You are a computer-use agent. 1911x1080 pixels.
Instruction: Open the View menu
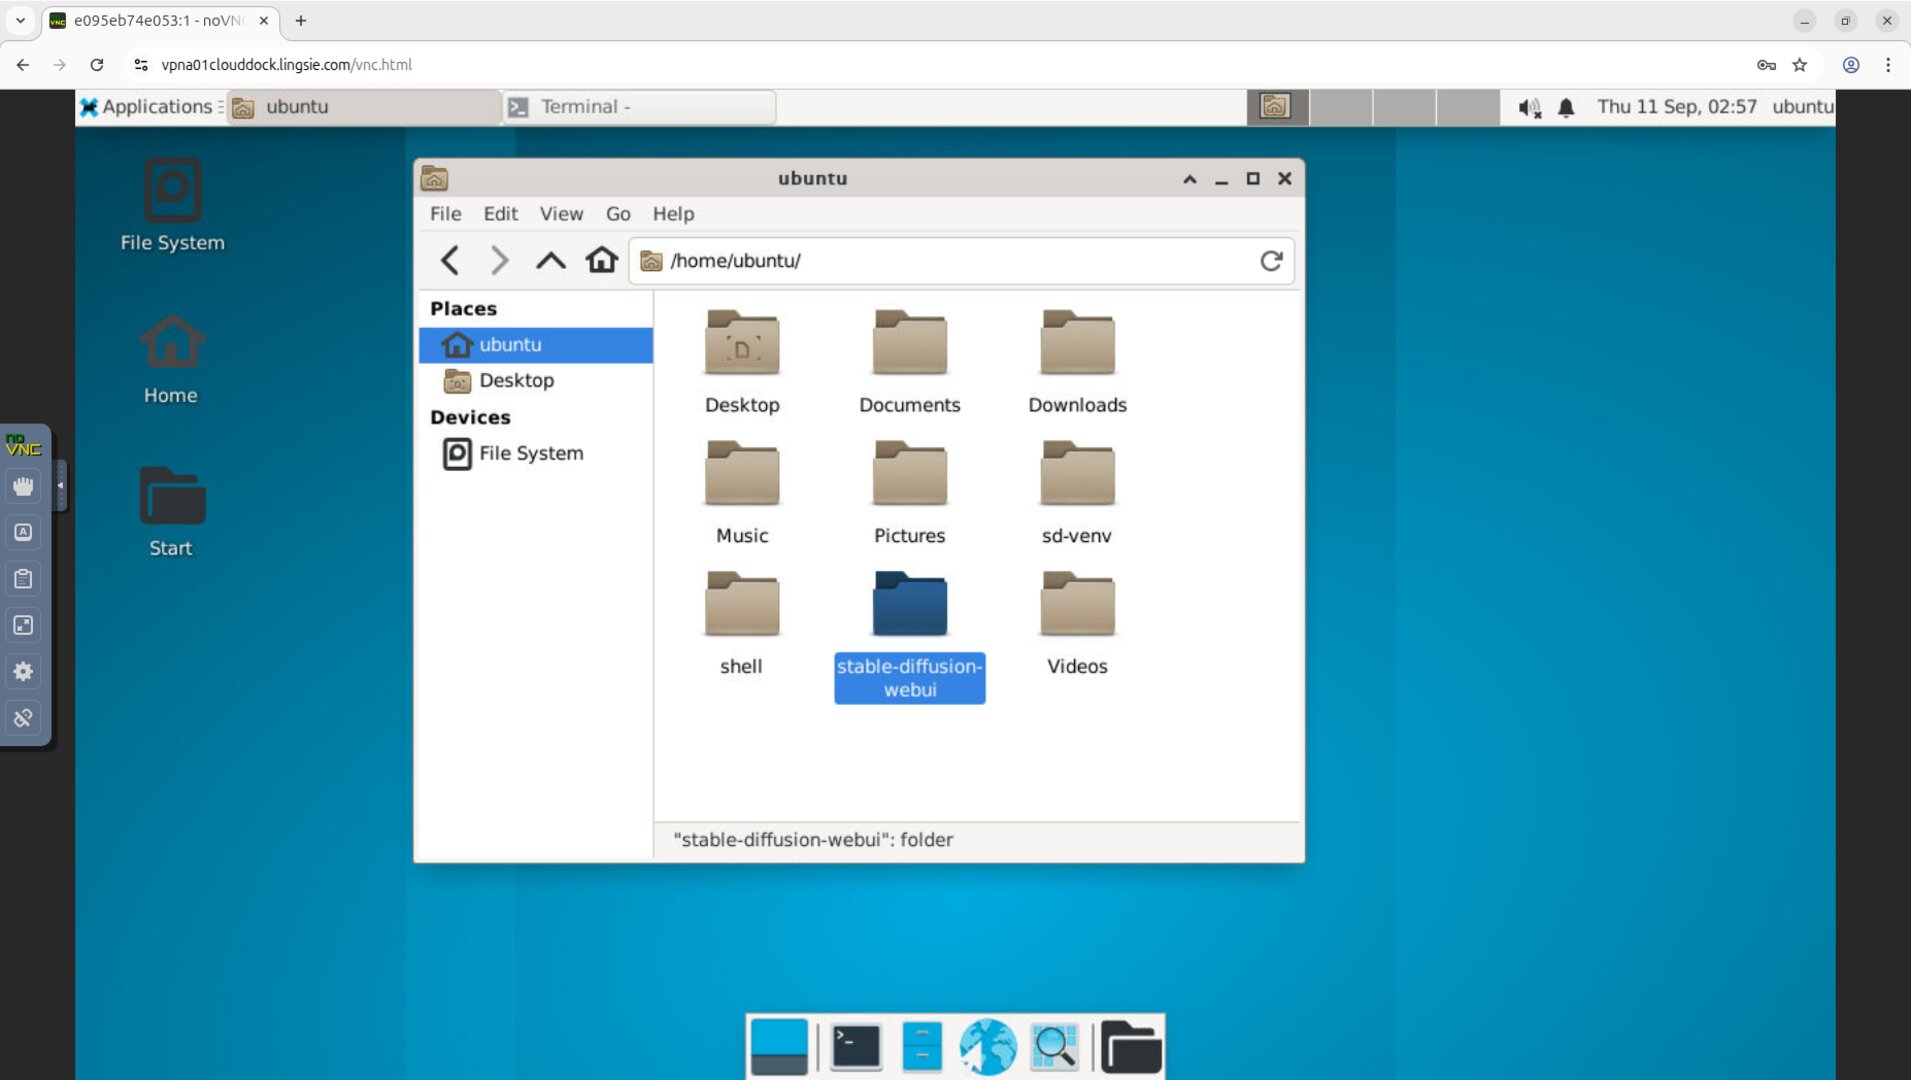click(x=561, y=213)
